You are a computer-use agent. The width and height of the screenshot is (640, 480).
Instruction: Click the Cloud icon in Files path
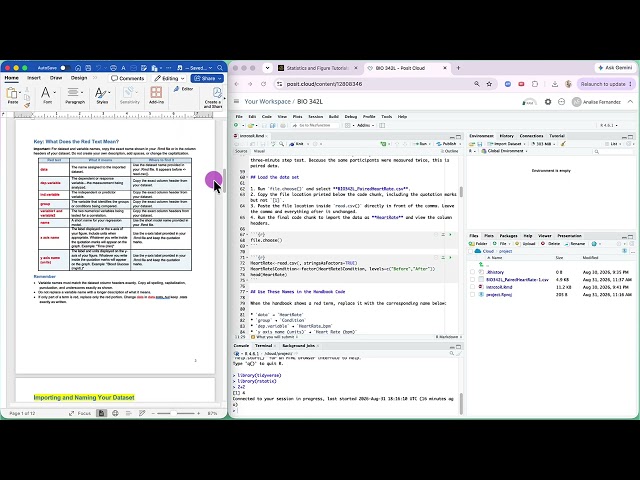pyautogui.click(x=478, y=251)
